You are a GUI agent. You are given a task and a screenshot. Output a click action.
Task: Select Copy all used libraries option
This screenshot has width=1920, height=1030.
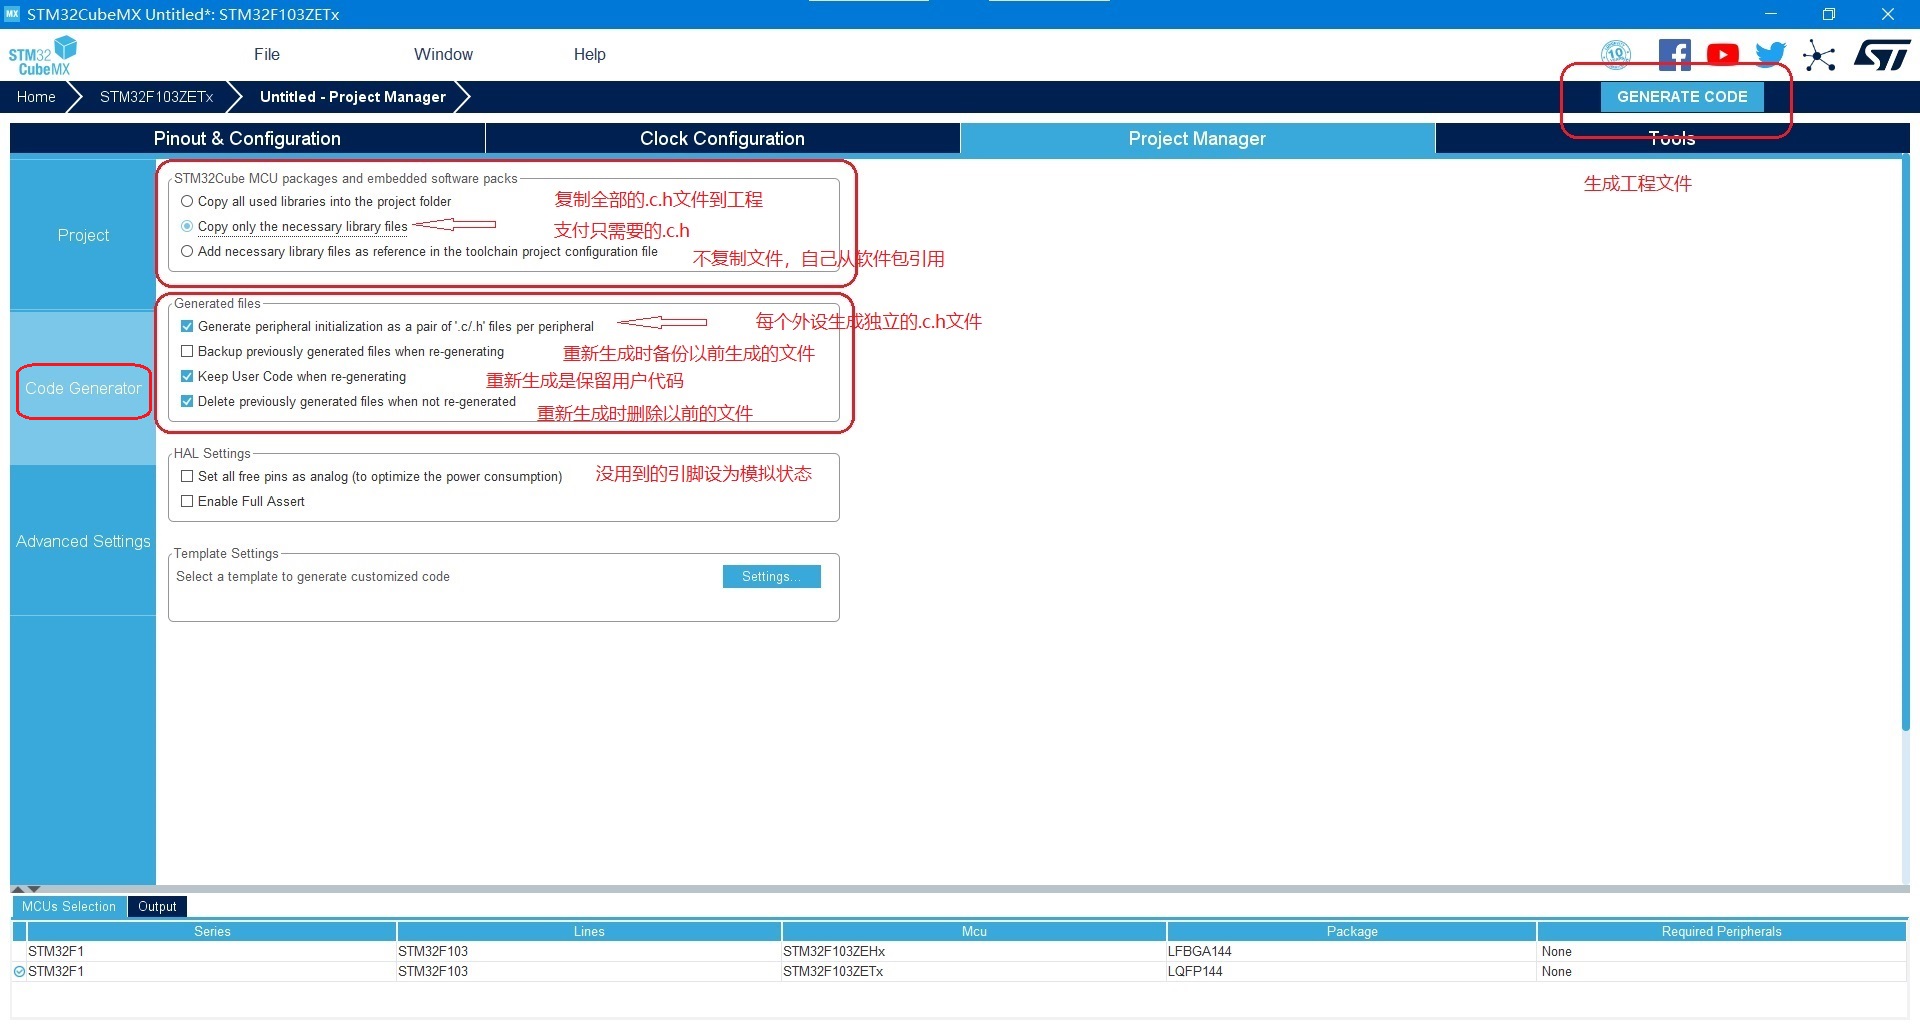[187, 201]
